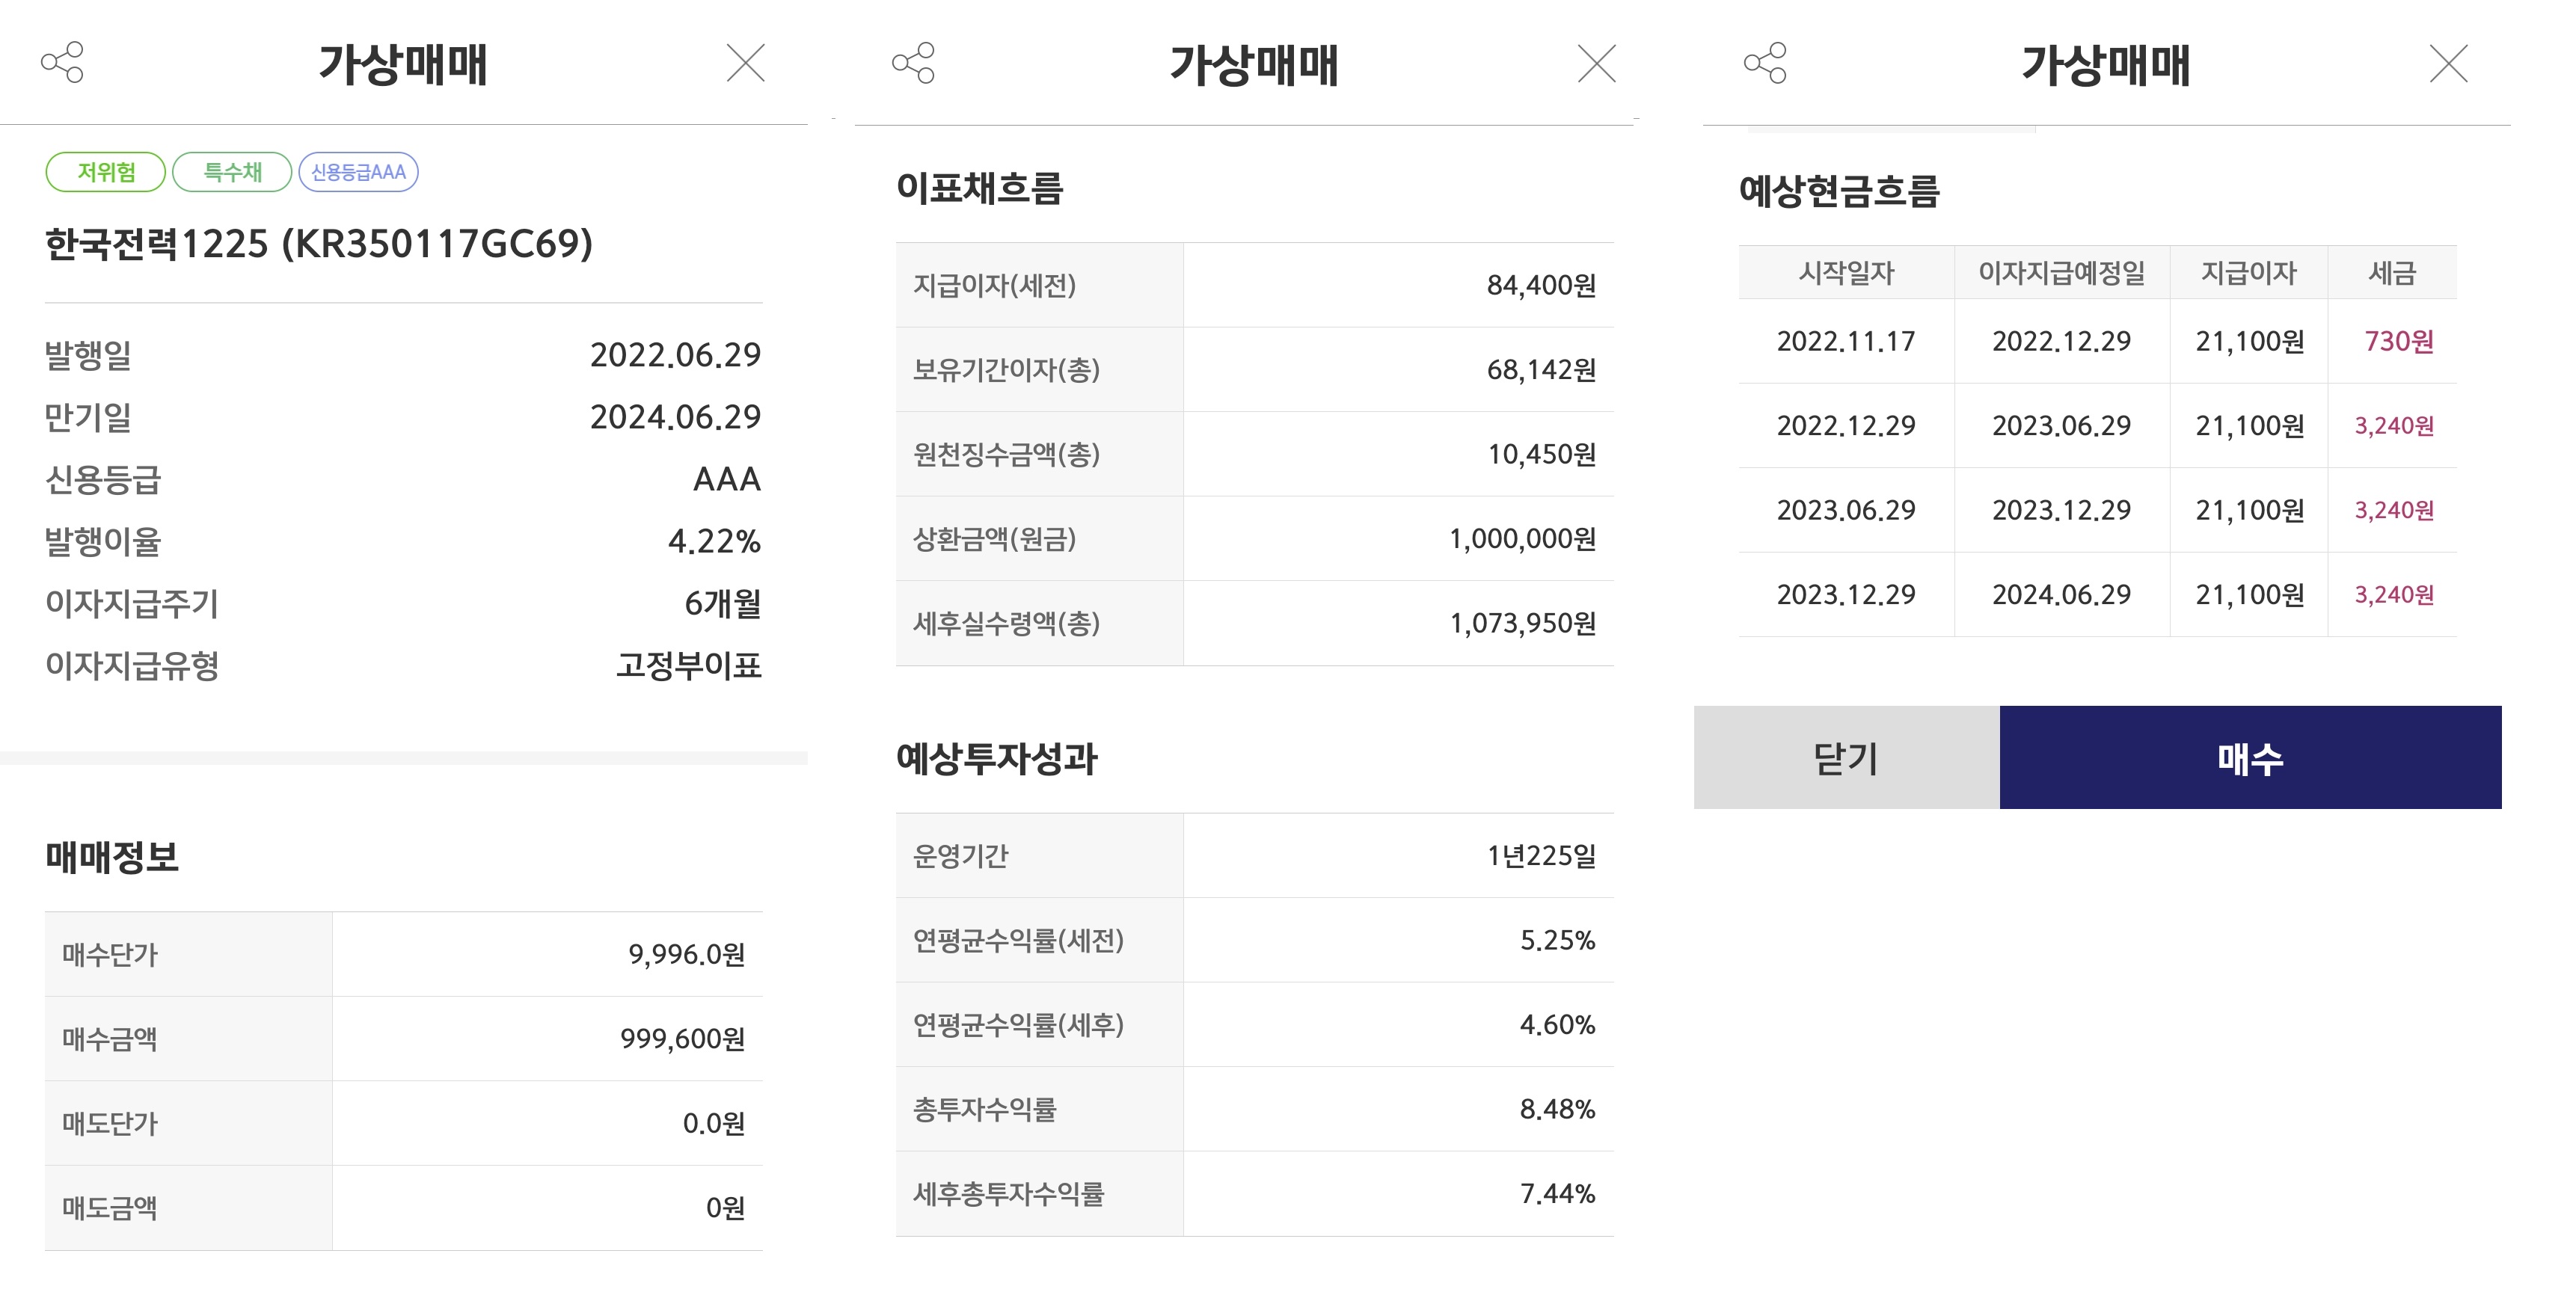Click the 매매정보 section heading
This screenshot has height=1295, width=2576.
point(112,857)
